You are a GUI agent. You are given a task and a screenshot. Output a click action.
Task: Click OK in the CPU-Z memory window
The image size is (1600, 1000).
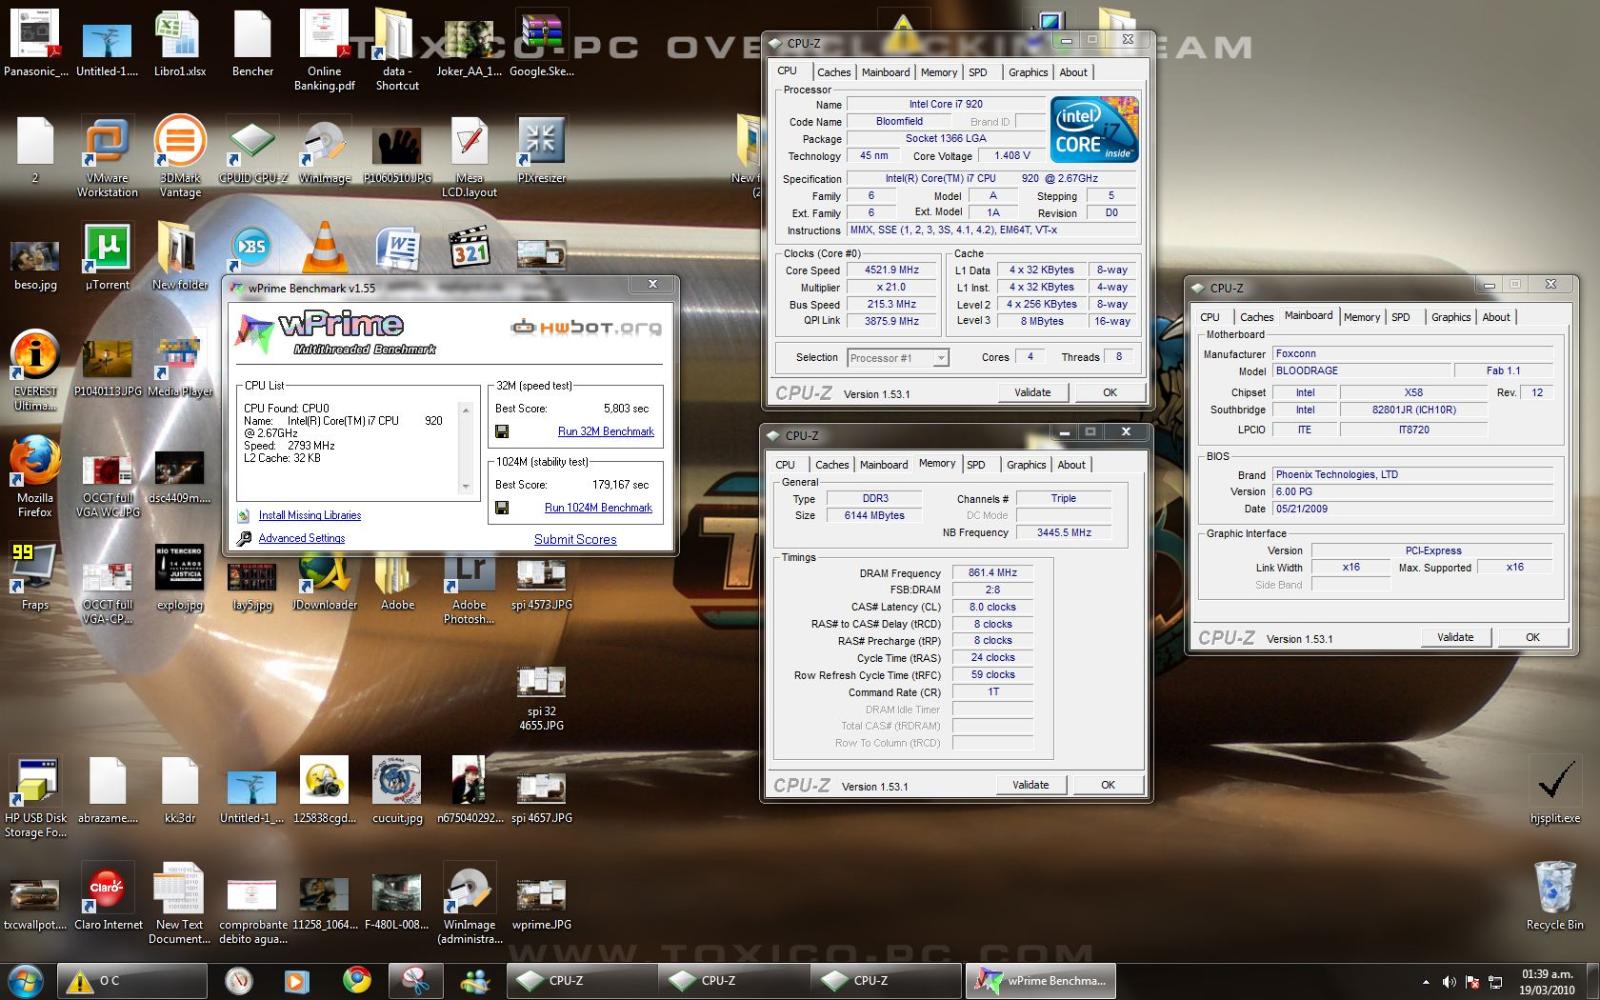point(1108,784)
